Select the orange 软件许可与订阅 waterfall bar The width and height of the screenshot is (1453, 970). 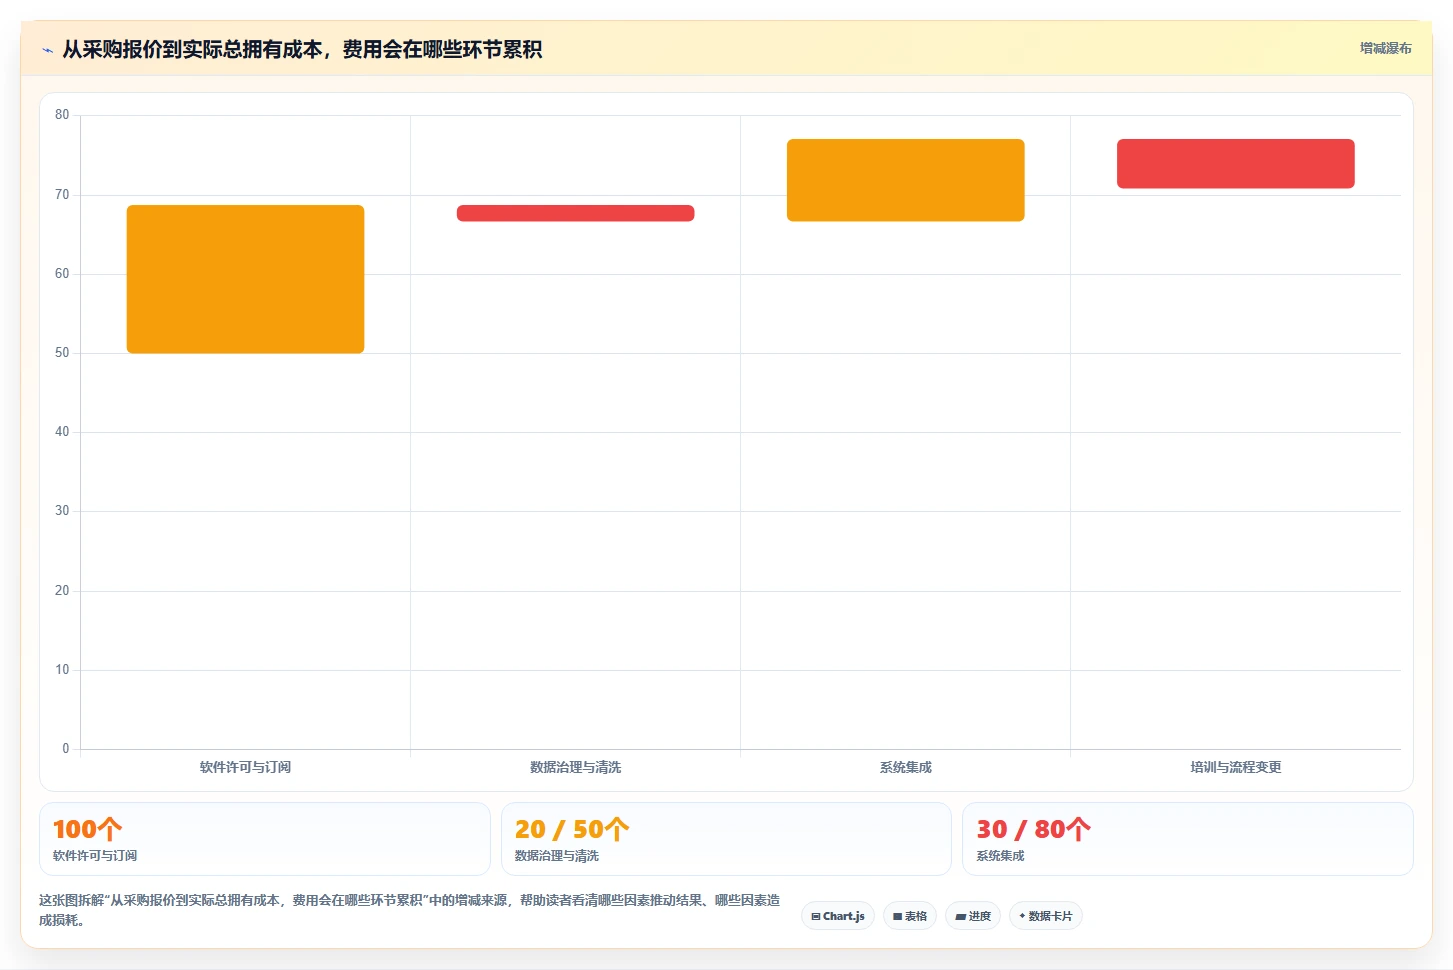point(245,279)
